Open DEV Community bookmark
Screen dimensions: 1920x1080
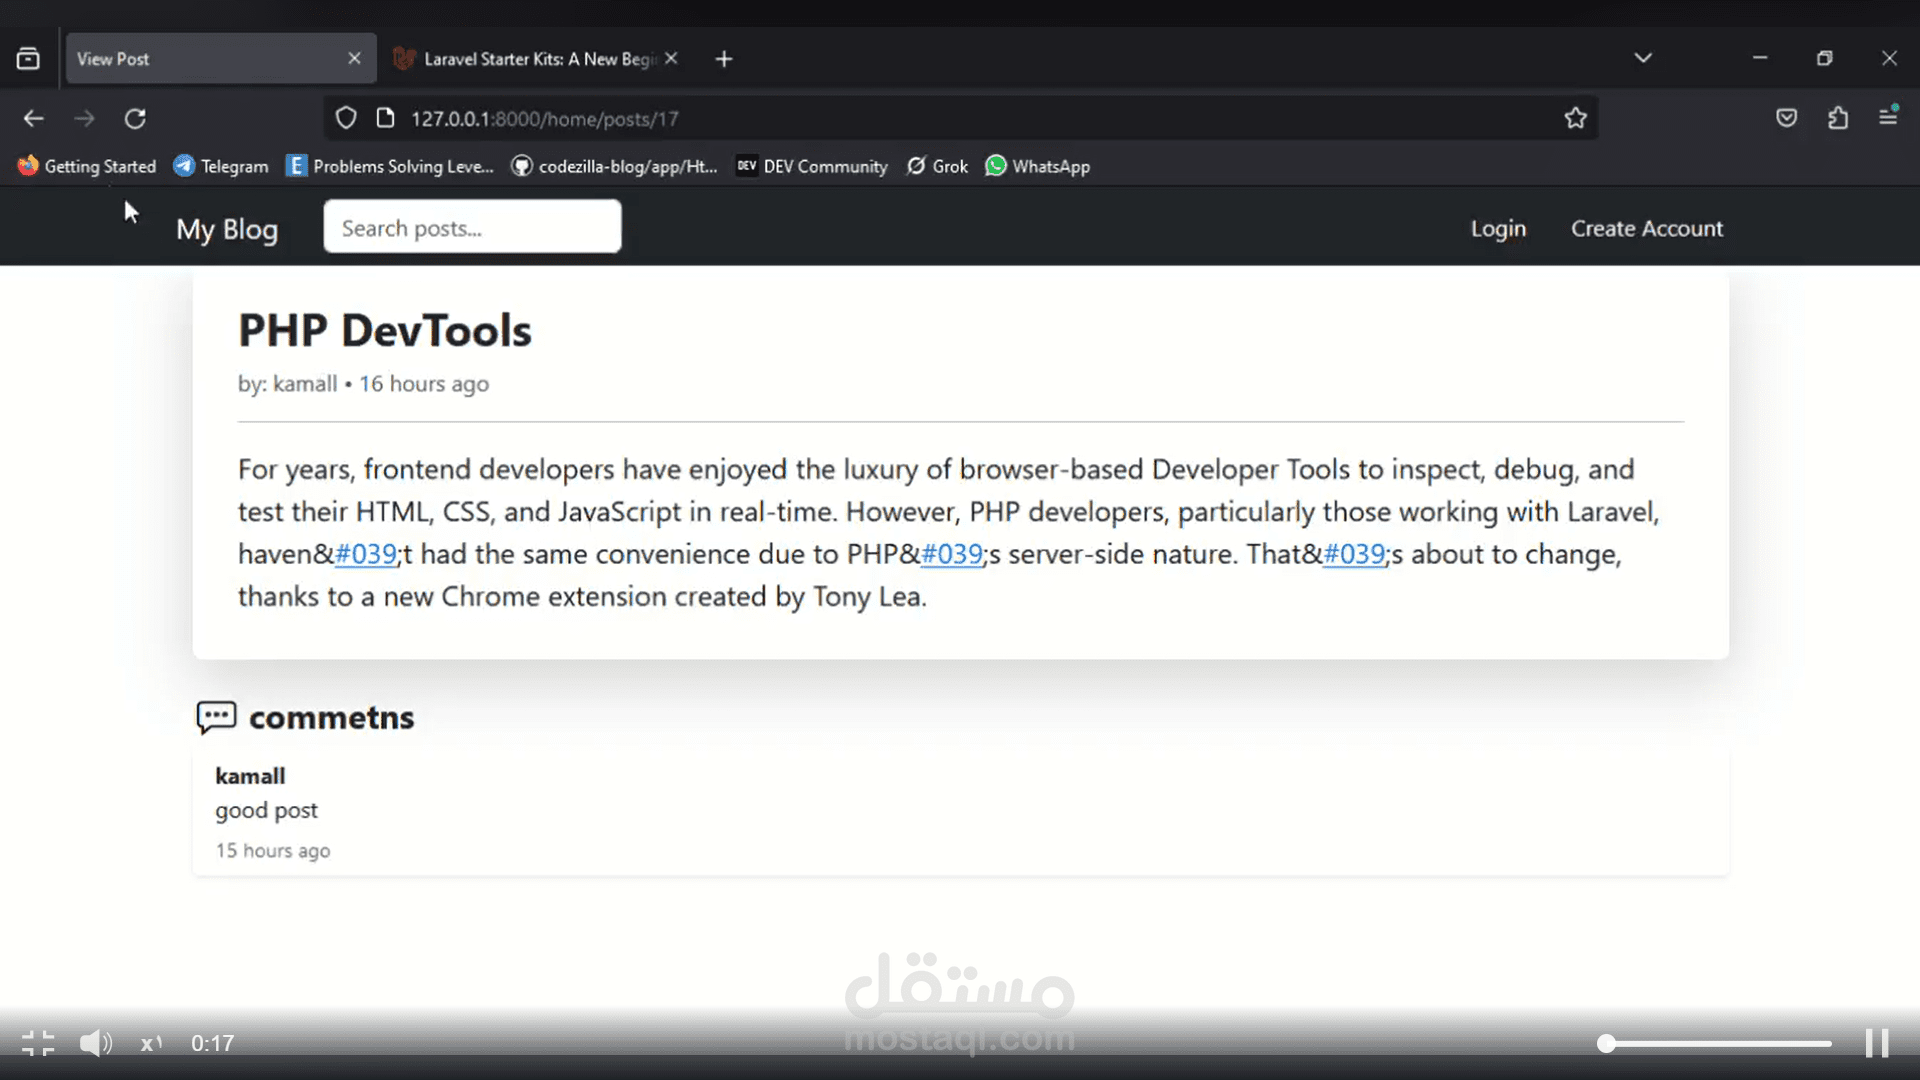pos(812,166)
